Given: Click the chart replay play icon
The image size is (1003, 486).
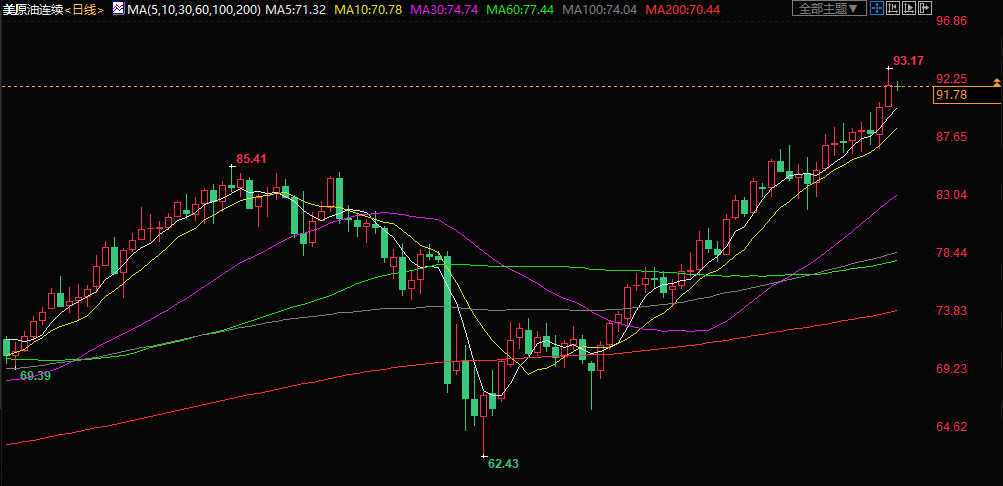Looking at the screenshot, I should pyautogui.click(x=908, y=9).
